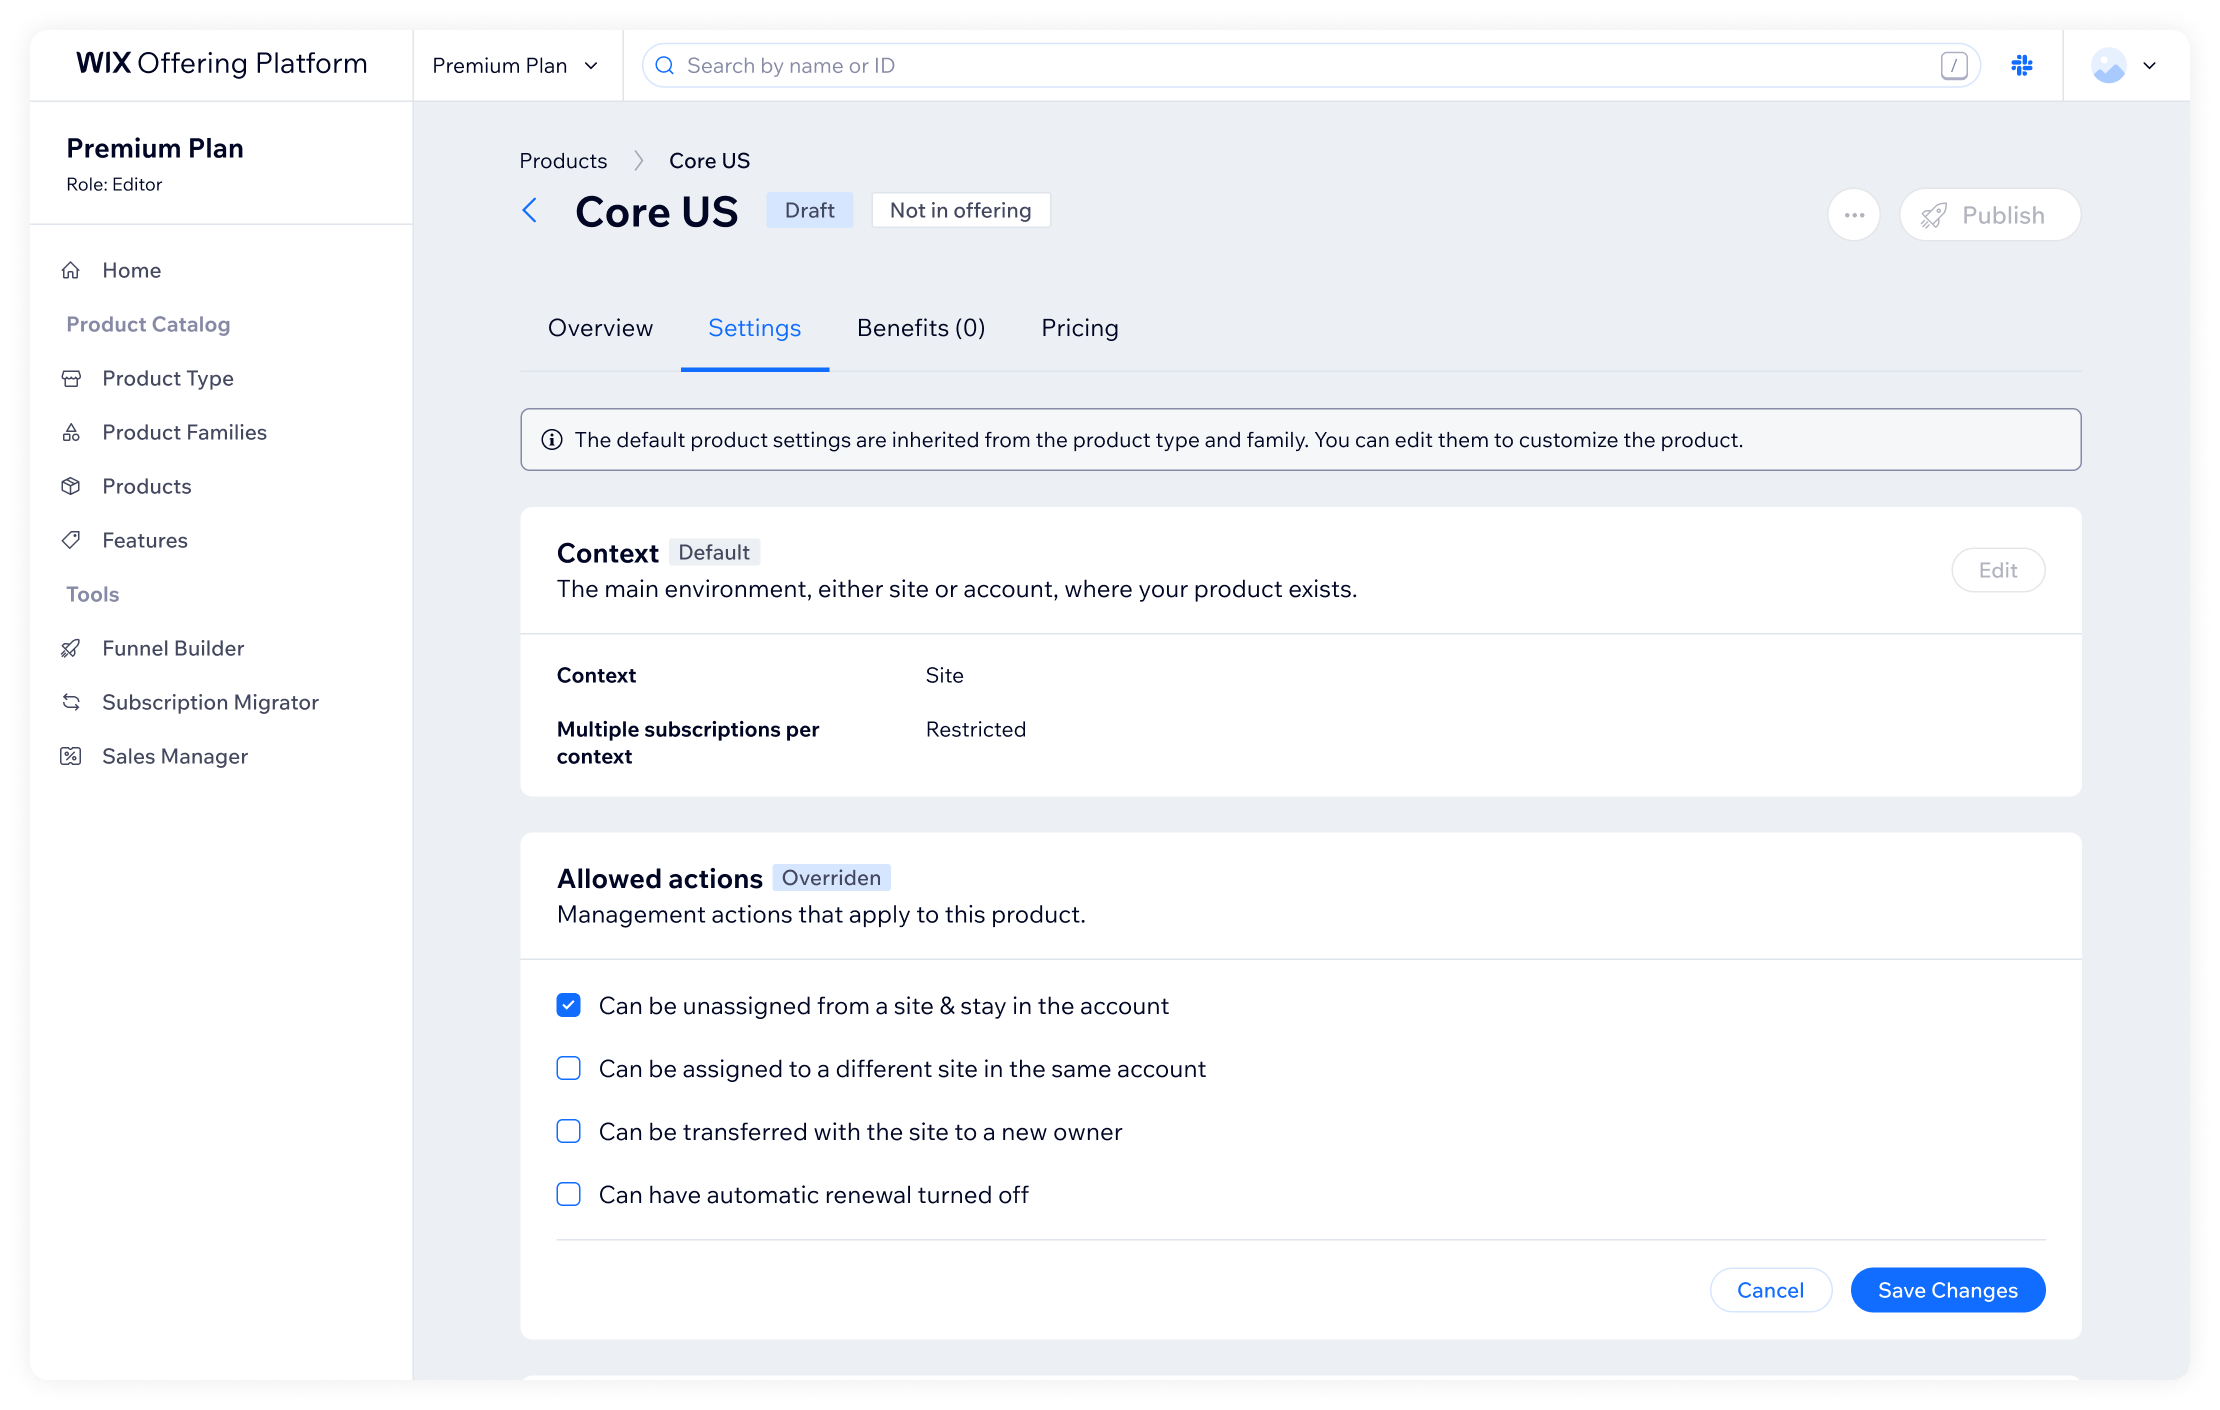The height and width of the screenshot is (1410, 2220).
Task: Click the Default badge next to Context
Action: pos(714,552)
